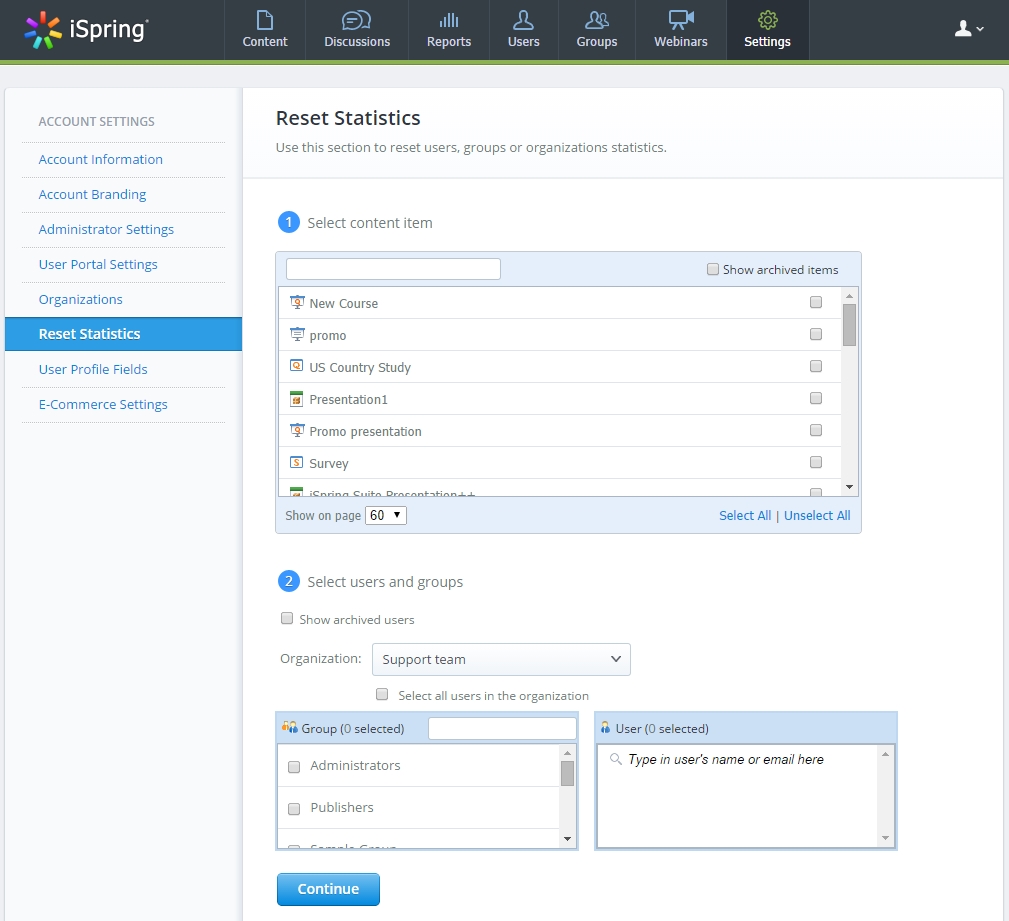This screenshot has height=921, width=1009.
Task: Click the New Course item icon
Action: pos(297,302)
